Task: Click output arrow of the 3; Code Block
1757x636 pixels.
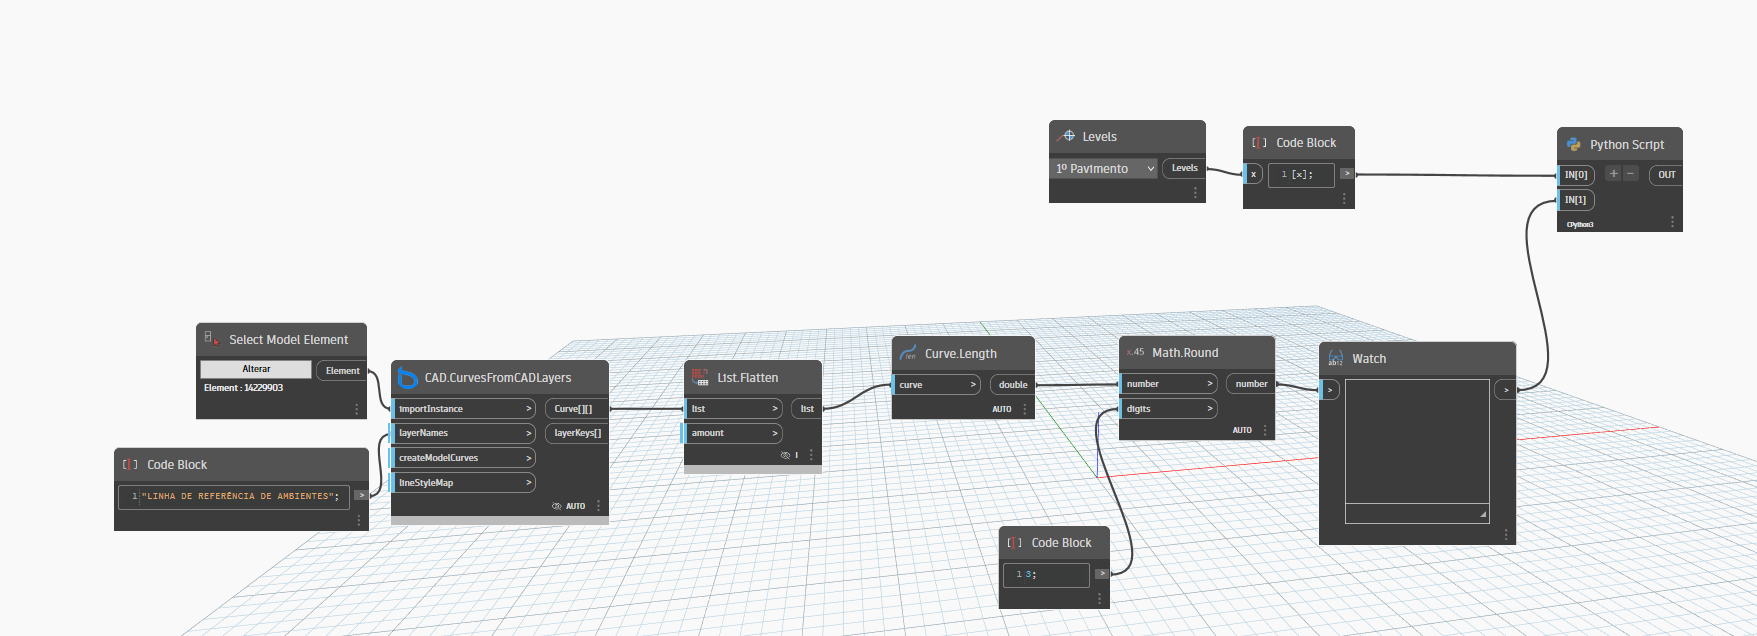Action: [x=1102, y=573]
